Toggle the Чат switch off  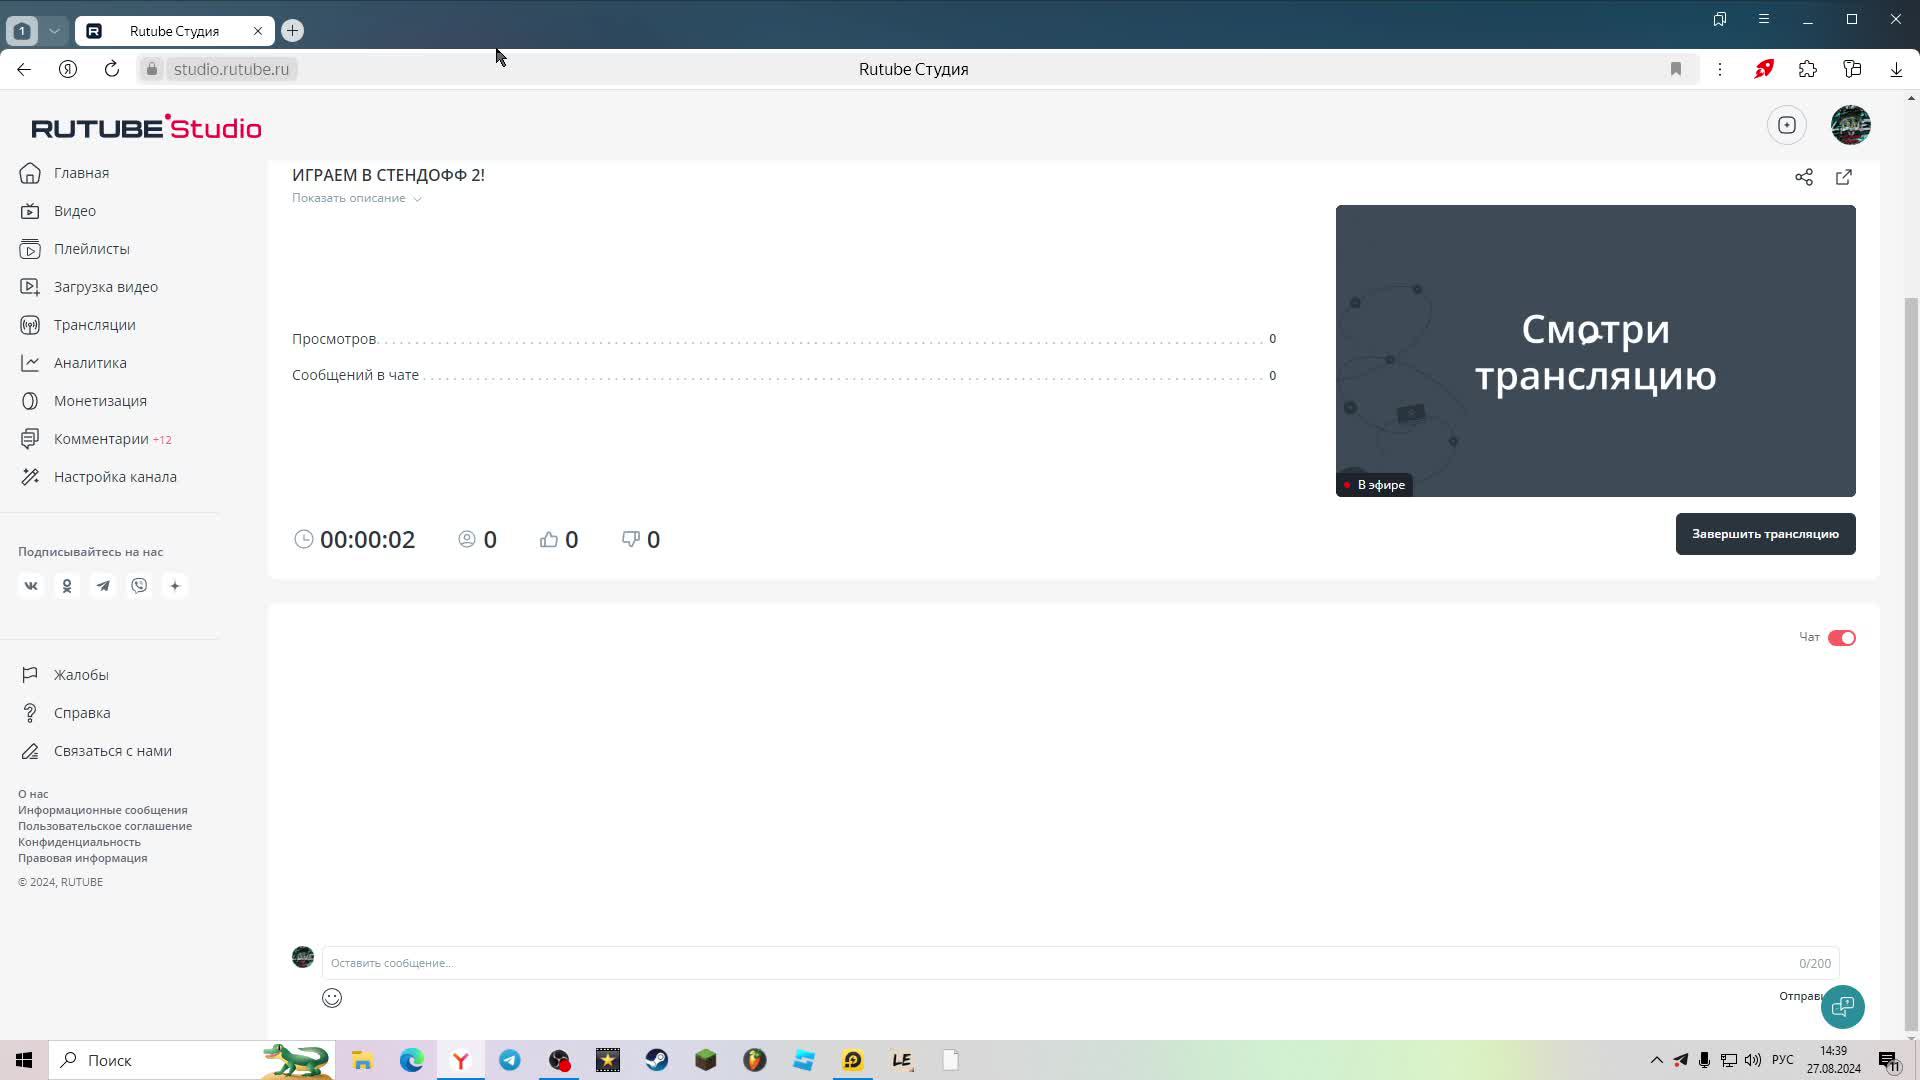(1842, 638)
